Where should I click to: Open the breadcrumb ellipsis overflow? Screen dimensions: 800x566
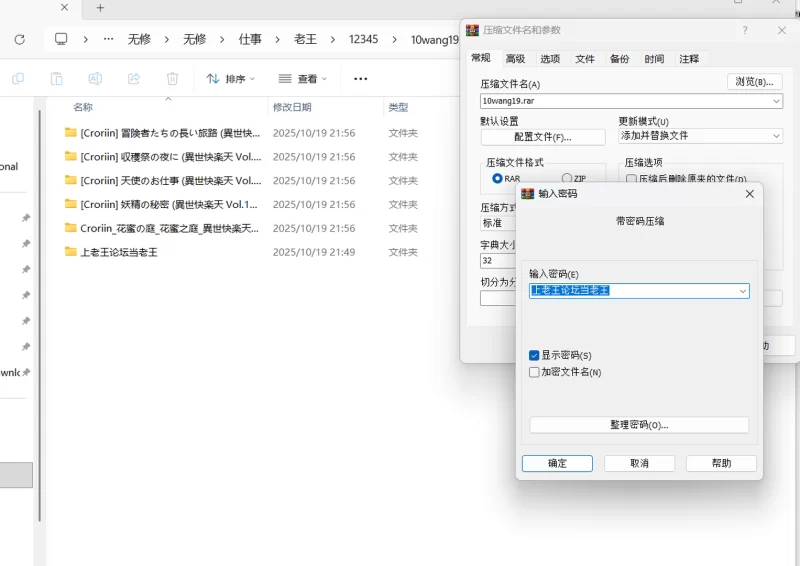108,39
